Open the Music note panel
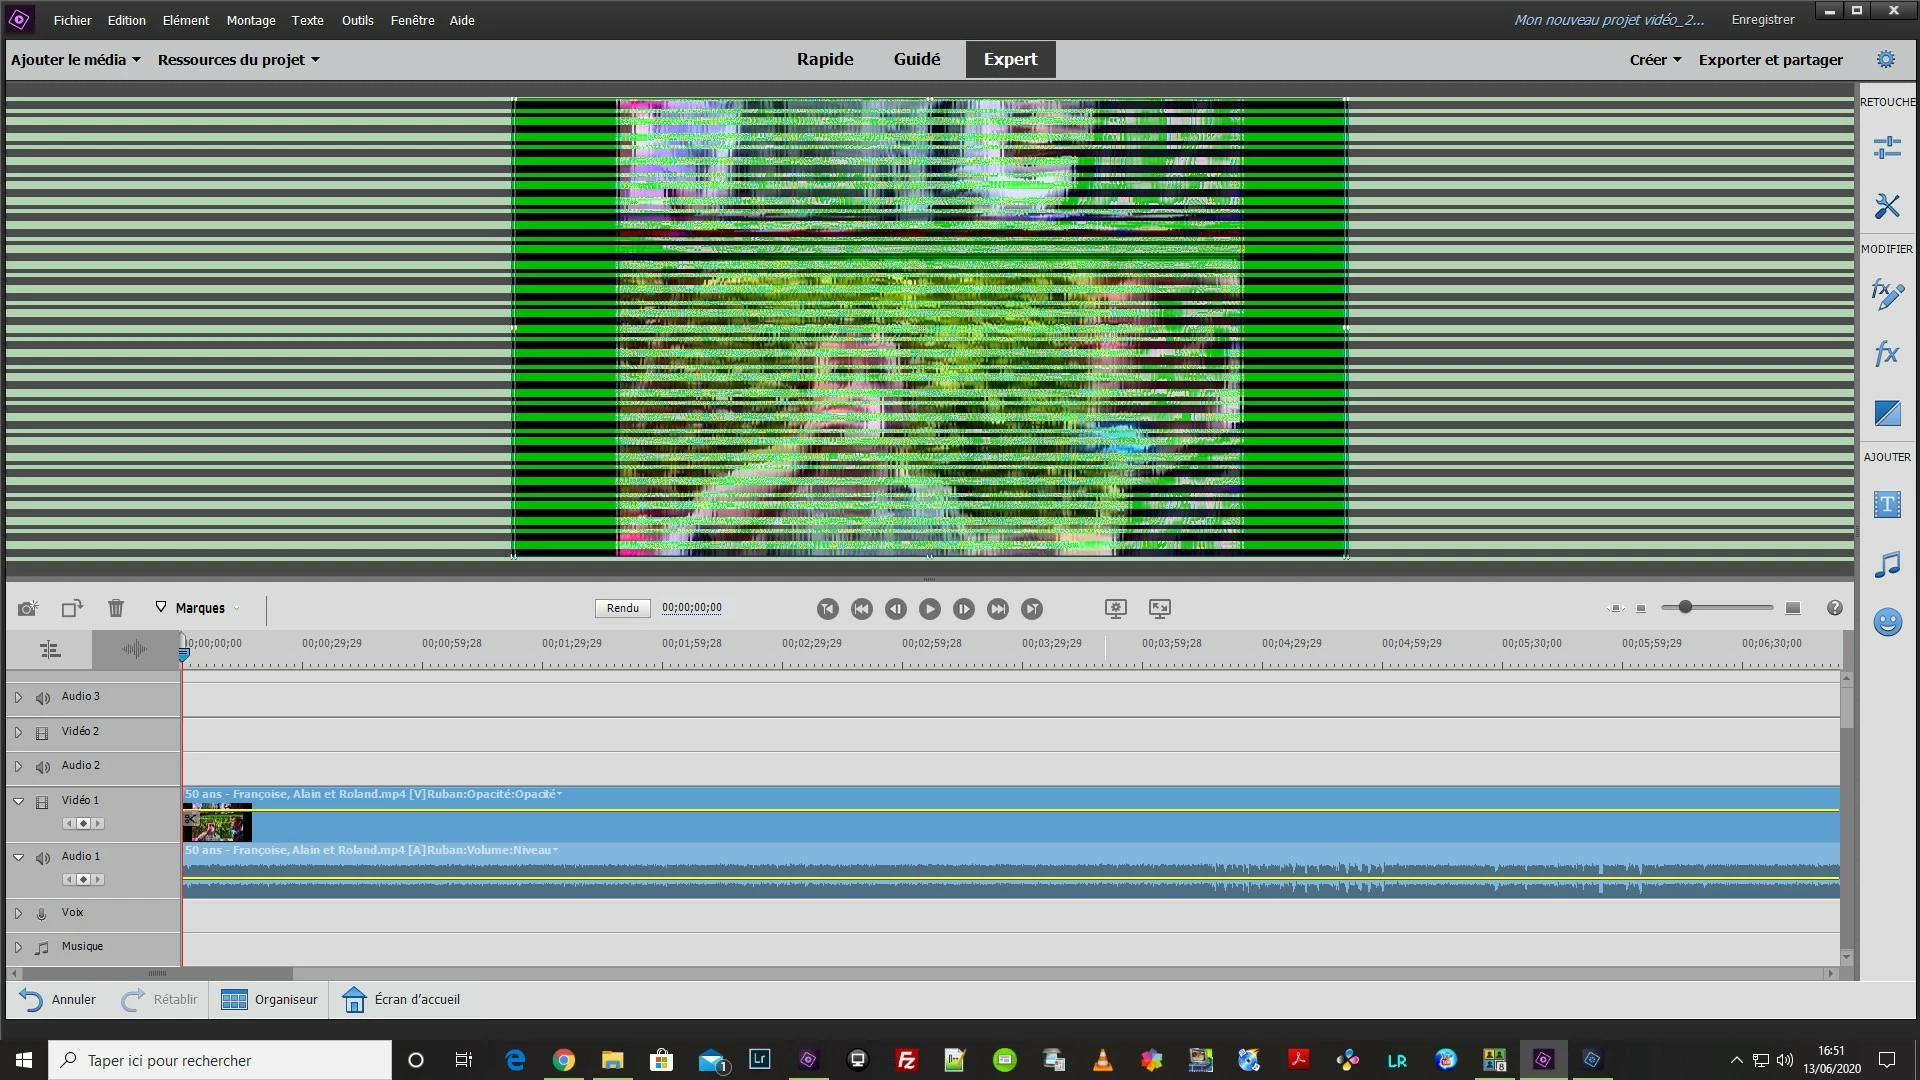1920x1080 pixels. tap(1886, 564)
